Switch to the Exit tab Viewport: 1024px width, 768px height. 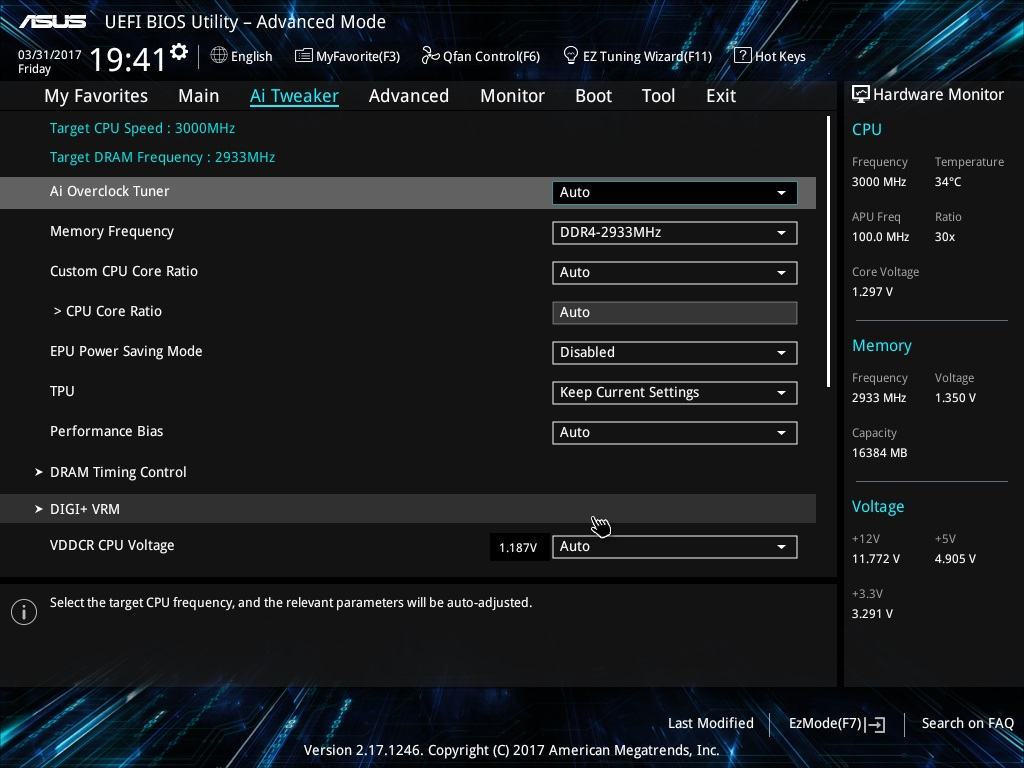[x=721, y=96]
